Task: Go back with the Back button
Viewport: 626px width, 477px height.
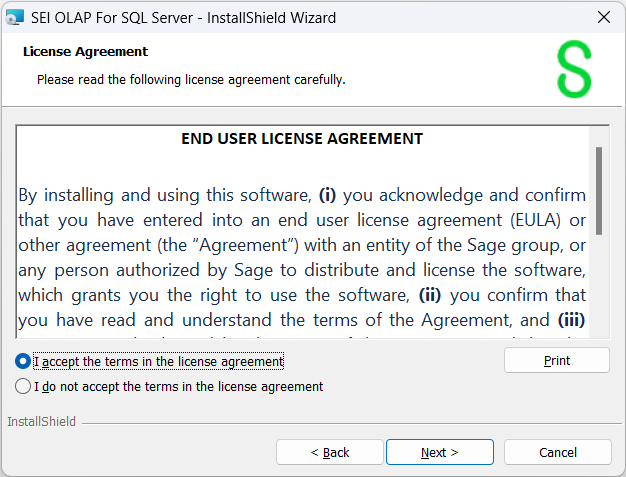Action: [329, 452]
